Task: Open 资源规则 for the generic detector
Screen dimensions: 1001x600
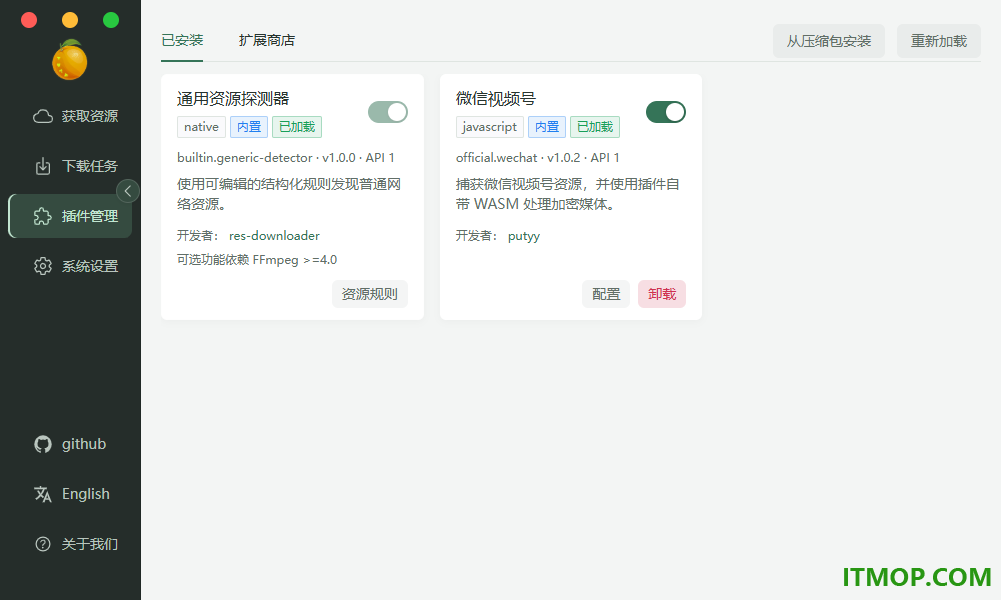Action: [x=370, y=294]
